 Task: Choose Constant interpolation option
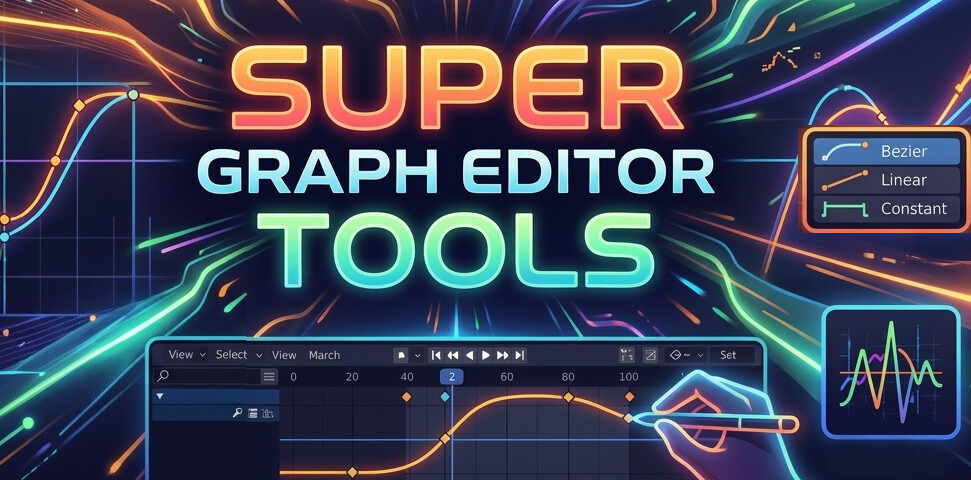coord(886,209)
